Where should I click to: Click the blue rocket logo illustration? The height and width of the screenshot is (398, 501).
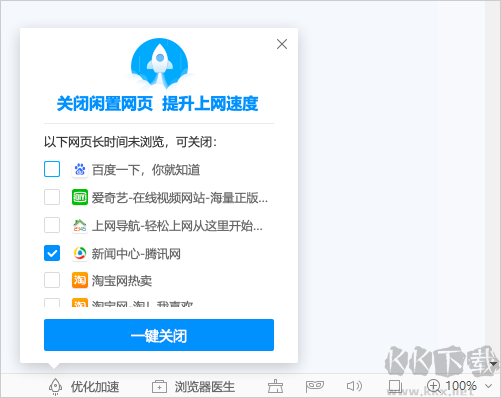159,64
